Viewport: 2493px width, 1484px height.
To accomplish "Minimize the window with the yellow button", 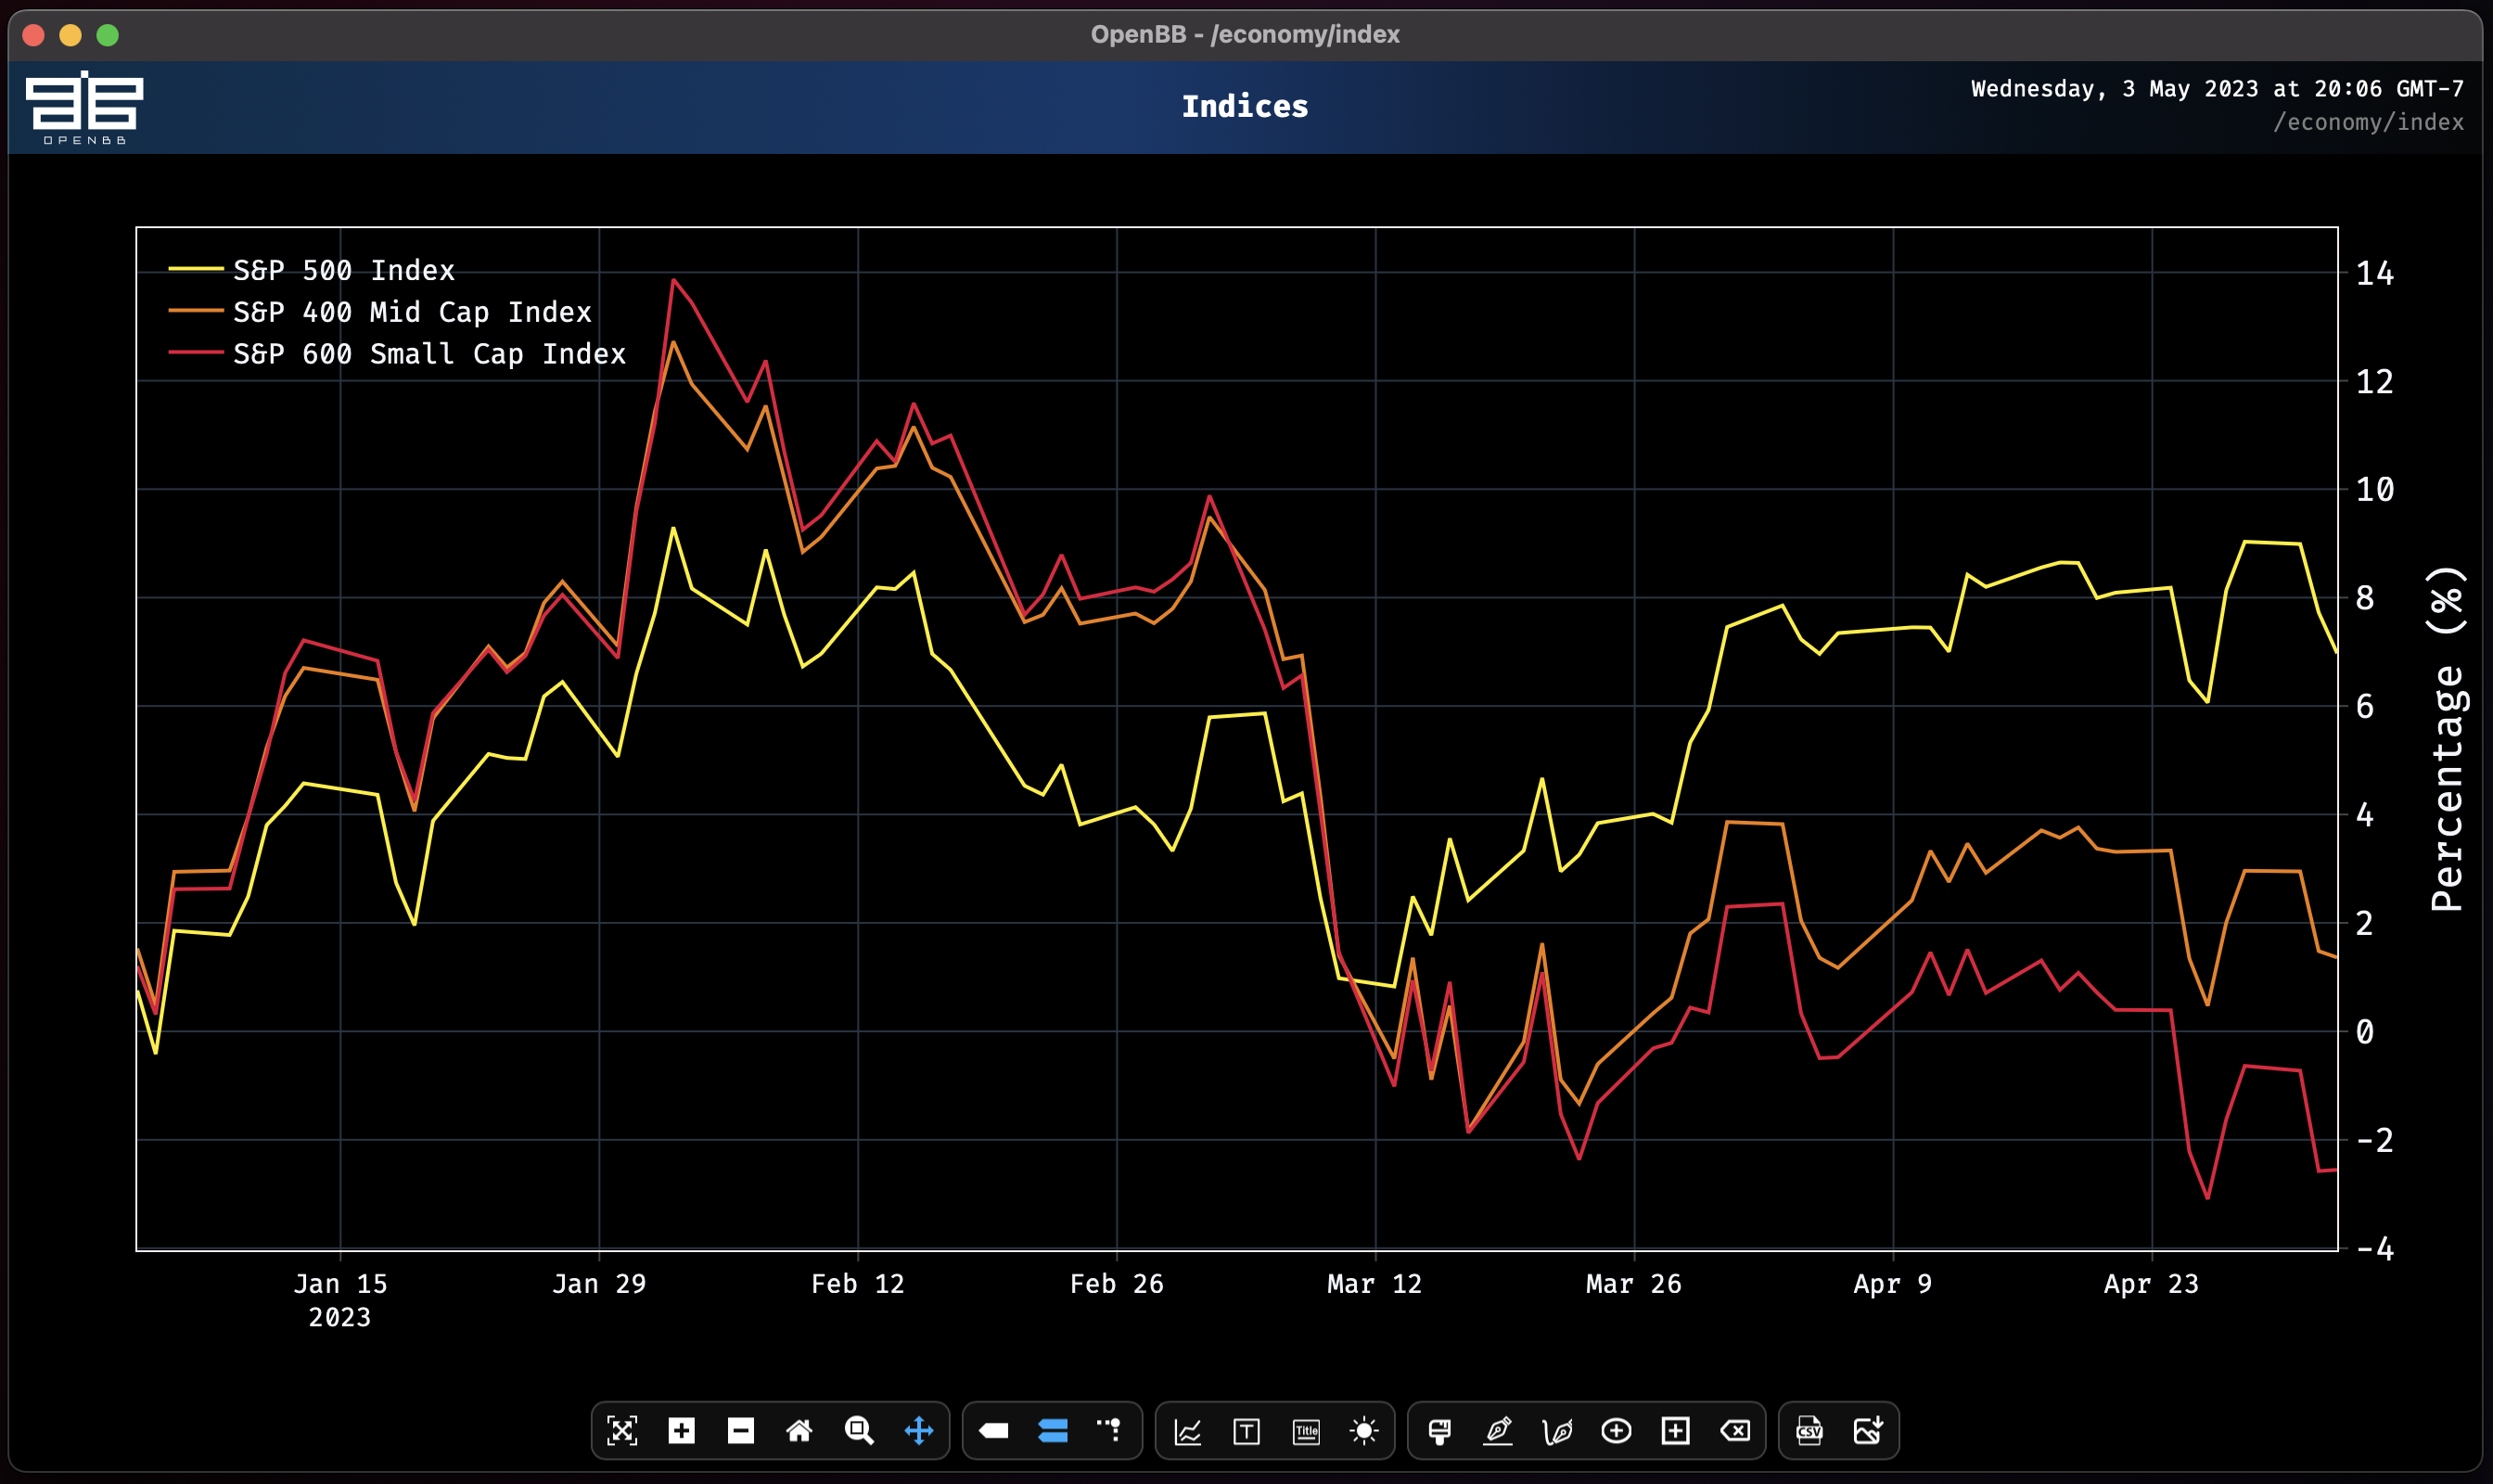I will (70, 35).
